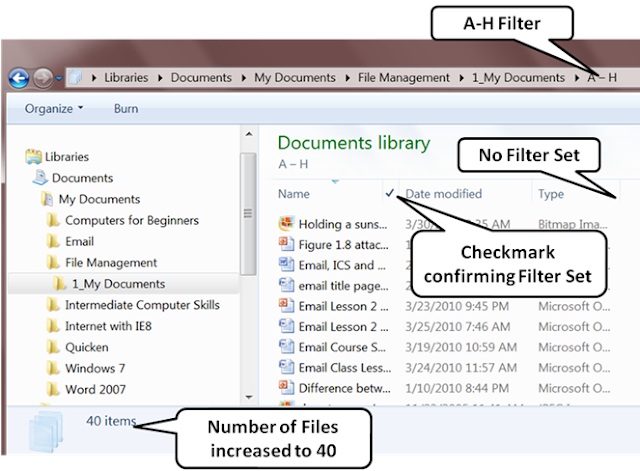Select Libraries in the address bar
640x471 pixels.
click(126, 78)
